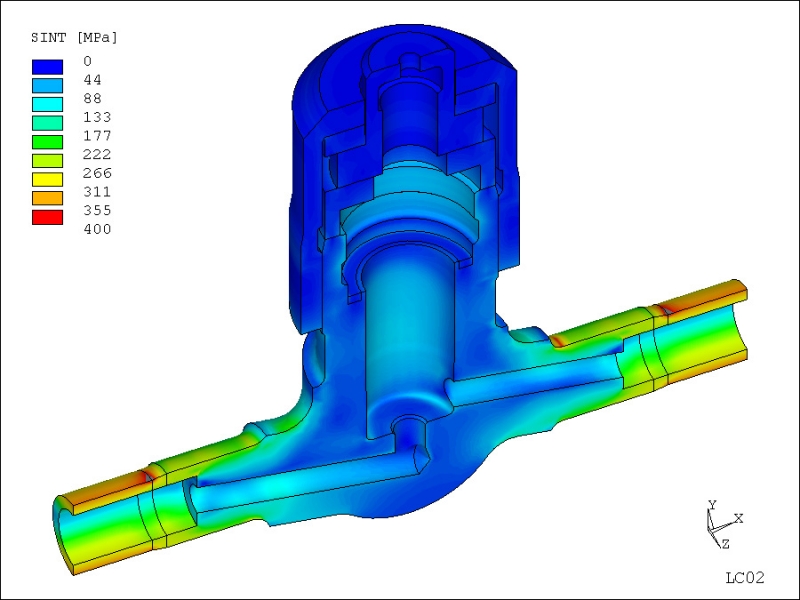Click the legend value 0
The image size is (800, 600).
pyautogui.click(x=88, y=61)
